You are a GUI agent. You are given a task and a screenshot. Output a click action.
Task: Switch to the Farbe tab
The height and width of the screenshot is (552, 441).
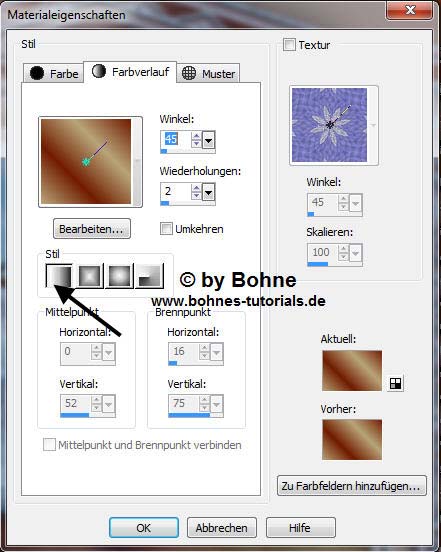[x=54, y=73]
